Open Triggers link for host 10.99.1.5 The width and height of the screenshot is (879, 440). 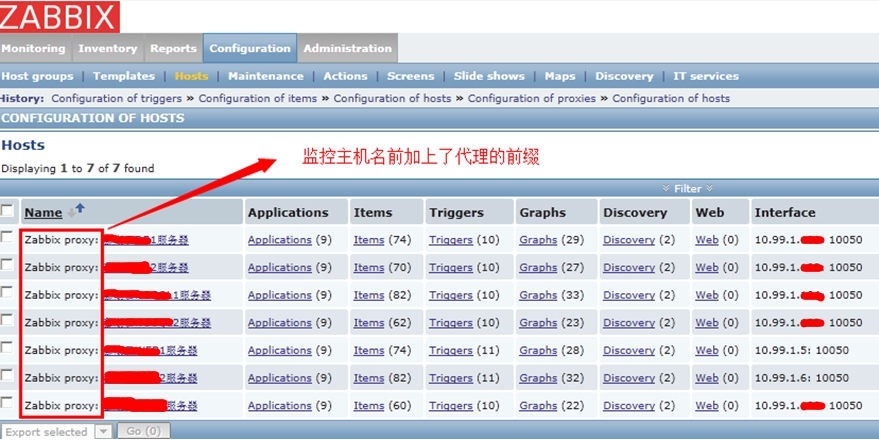(x=451, y=350)
